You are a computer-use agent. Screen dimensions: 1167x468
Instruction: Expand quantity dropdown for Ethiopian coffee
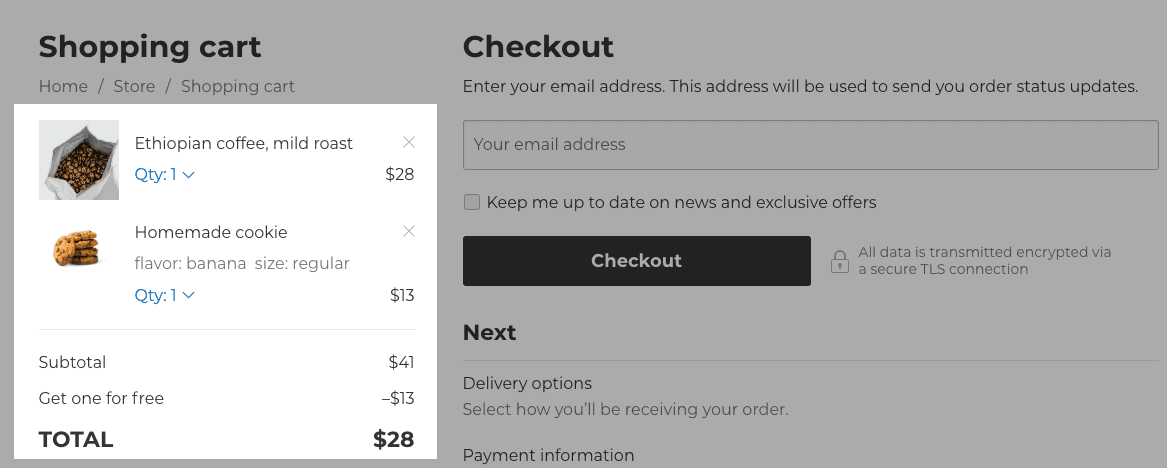pyautogui.click(x=165, y=175)
